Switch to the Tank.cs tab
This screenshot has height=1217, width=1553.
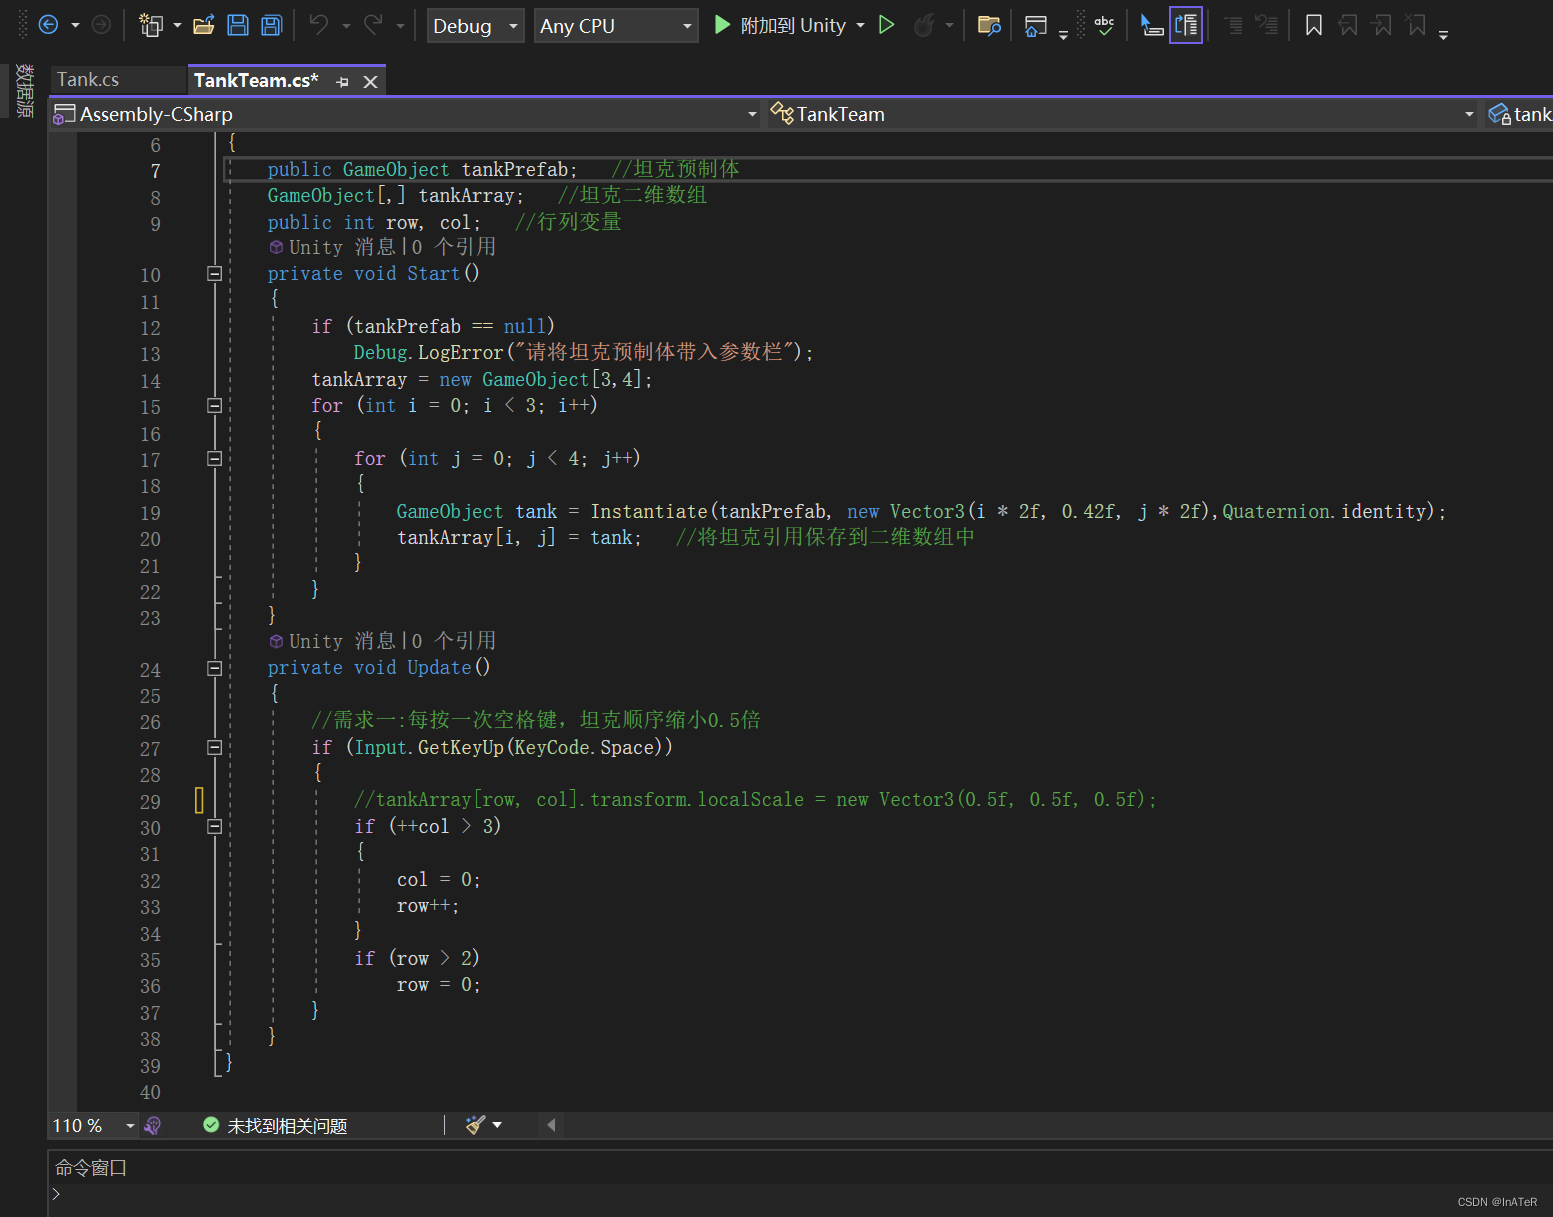tap(88, 79)
